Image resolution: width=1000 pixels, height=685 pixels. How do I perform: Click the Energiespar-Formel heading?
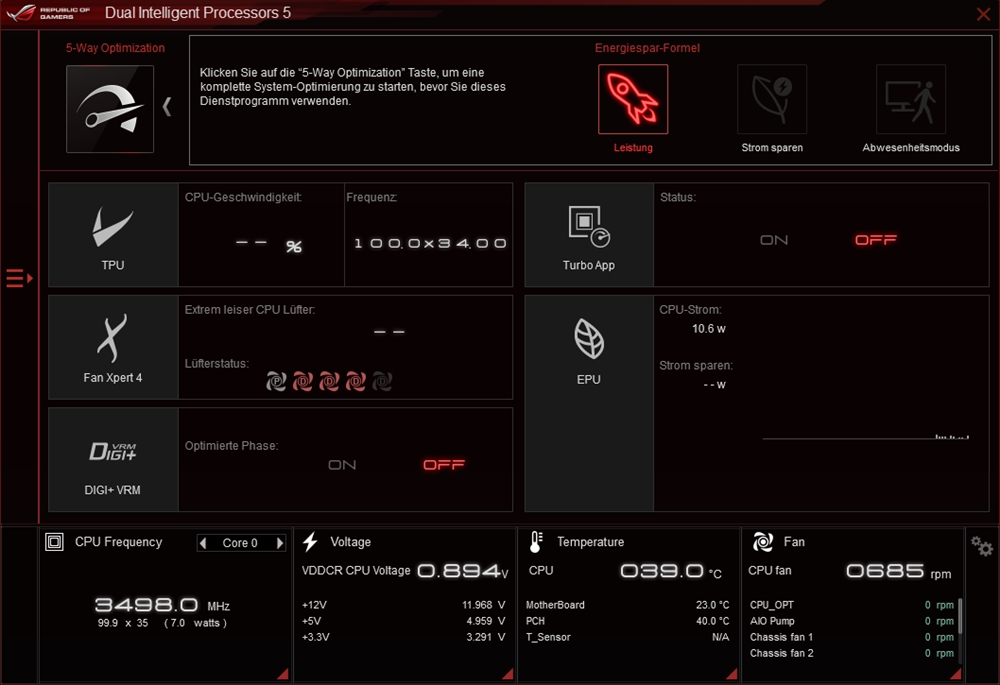[647, 48]
